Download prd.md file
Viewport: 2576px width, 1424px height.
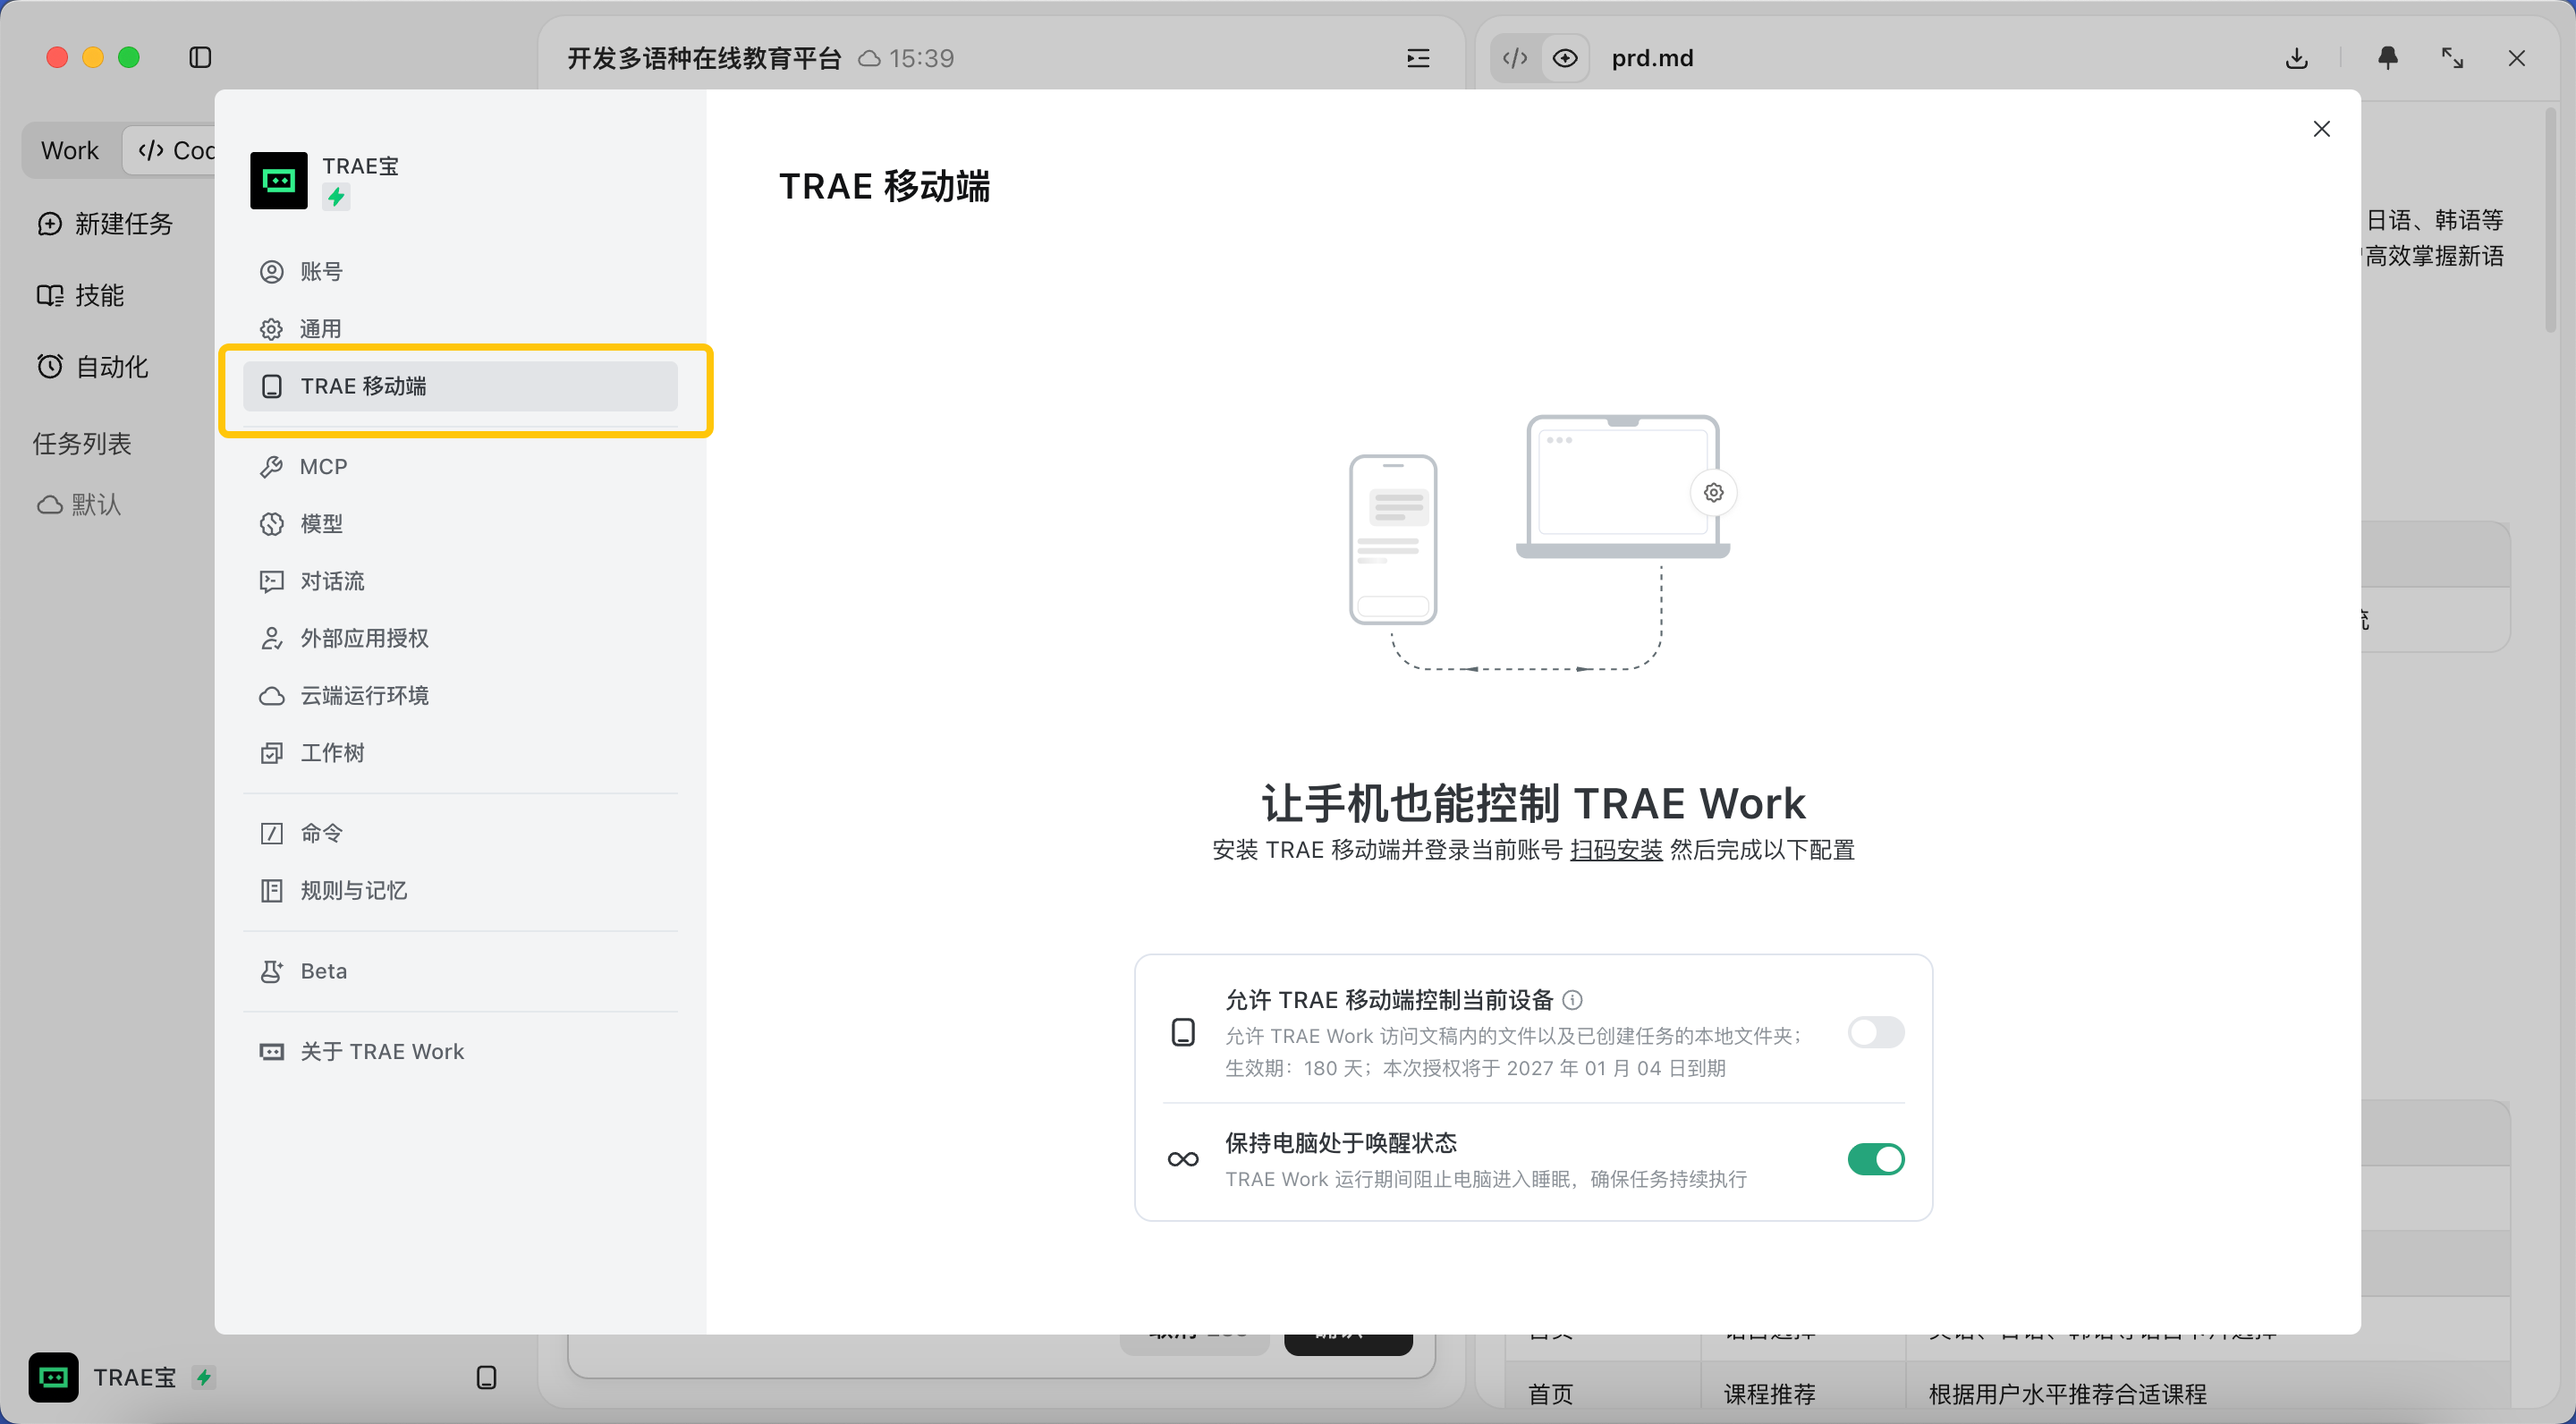pos(2297,58)
